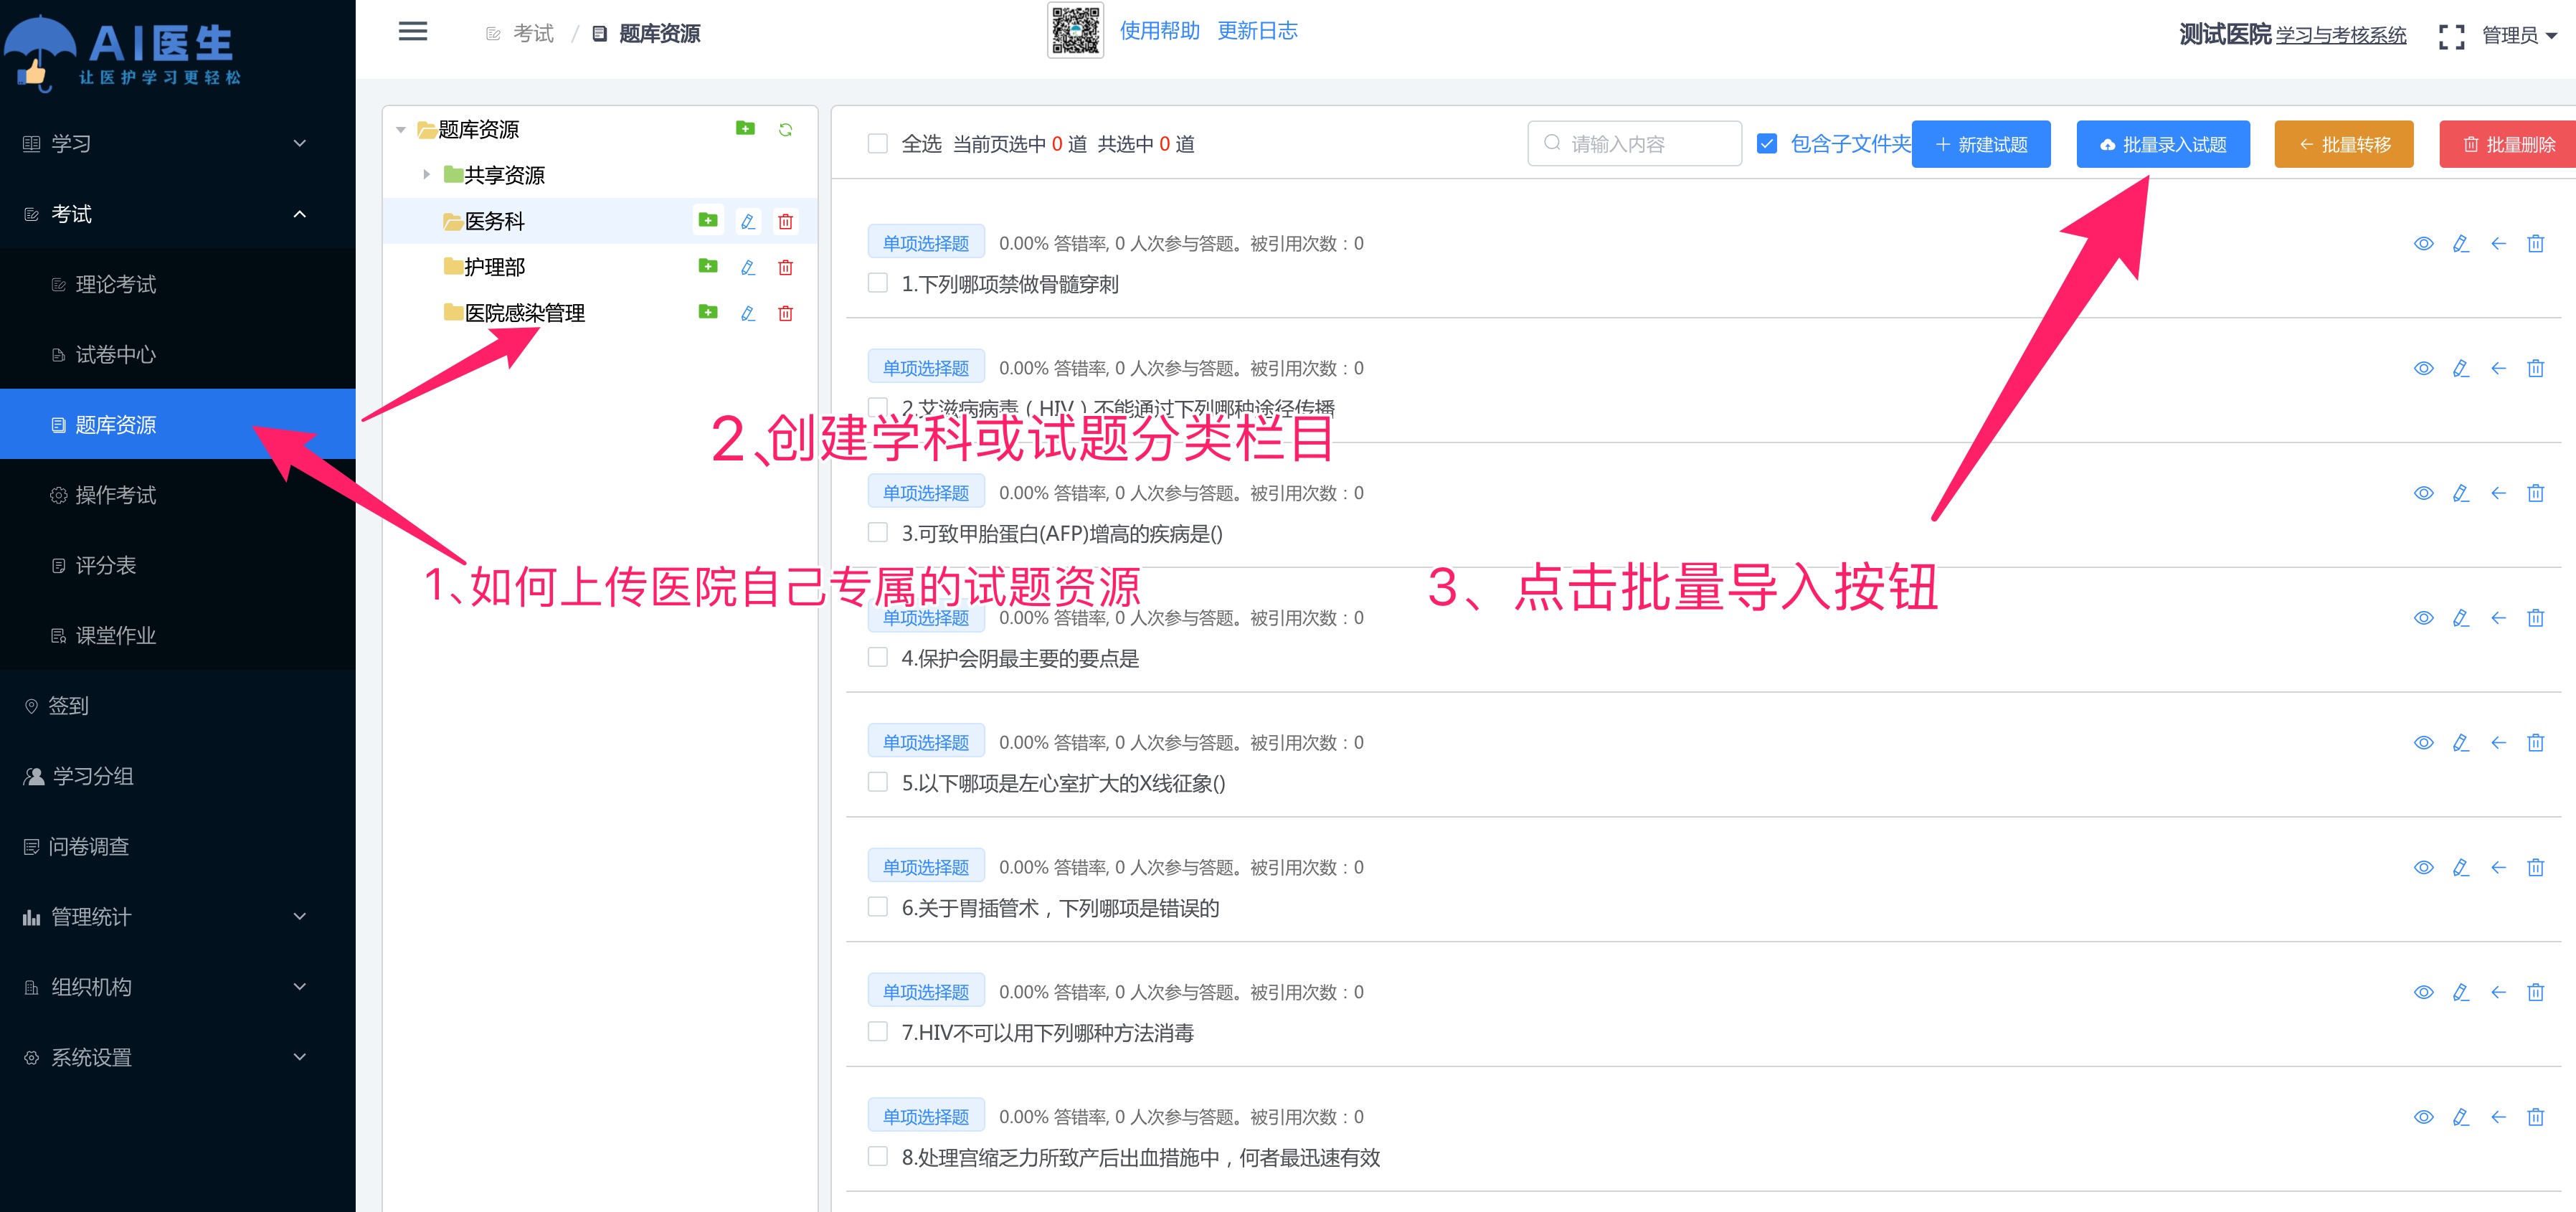The height and width of the screenshot is (1212, 2576).
Task: Focus the 请输入内容 search field
Action: click(1634, 143)
